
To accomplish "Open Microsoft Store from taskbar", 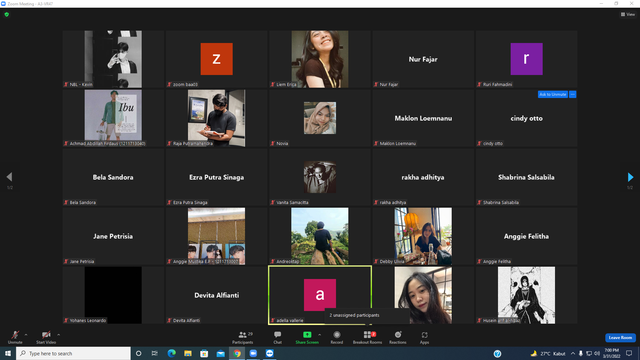I will (x=204, y=353).
